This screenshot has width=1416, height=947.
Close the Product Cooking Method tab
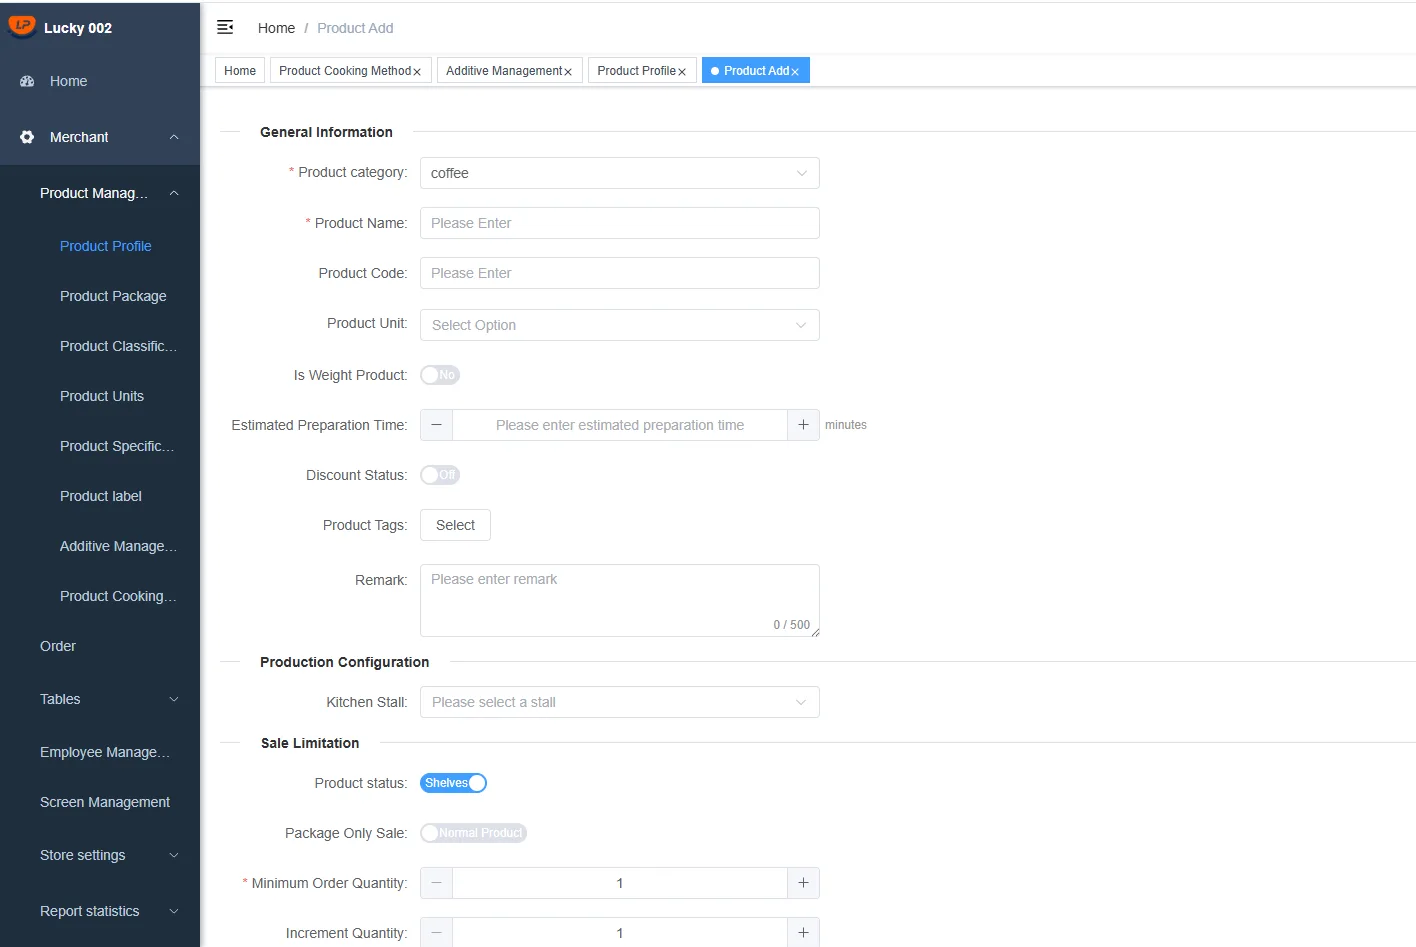[417, 72]
